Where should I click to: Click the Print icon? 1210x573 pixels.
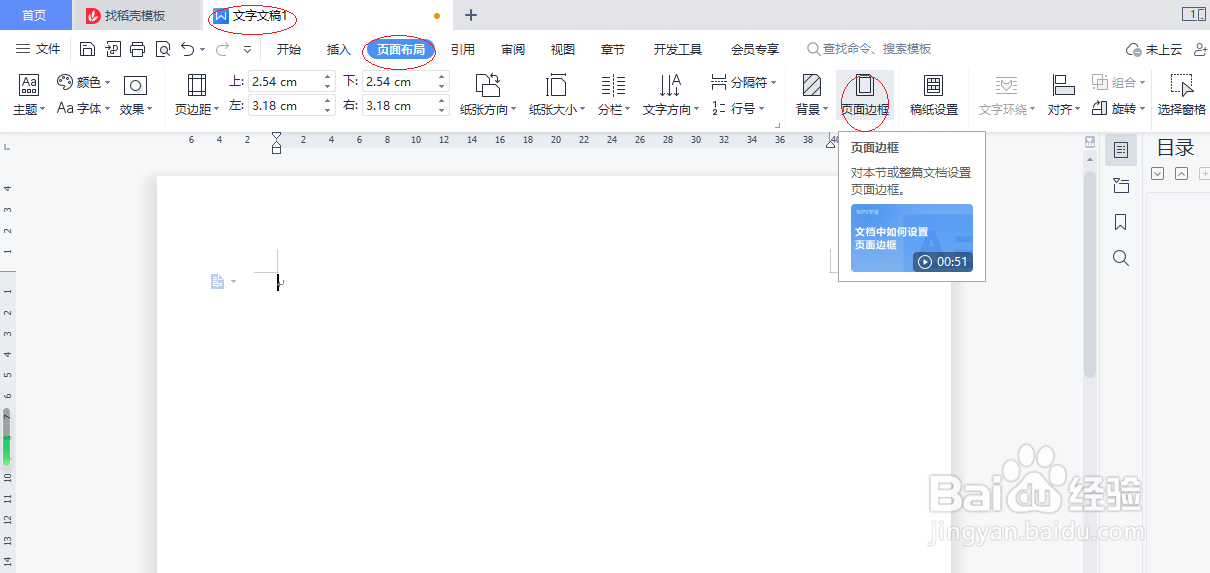pos(138,49)
